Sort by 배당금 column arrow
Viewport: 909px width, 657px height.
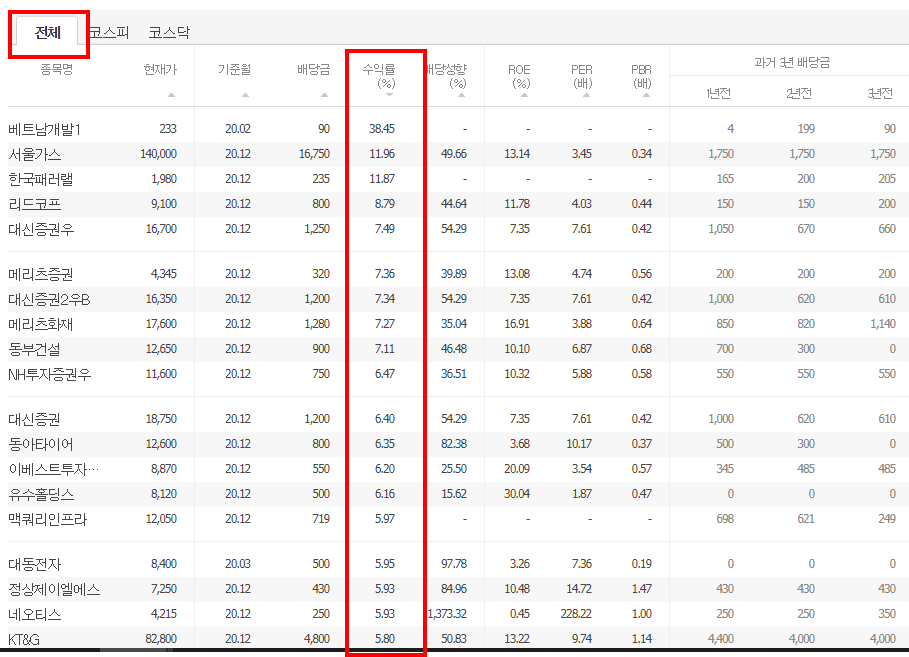pyautogui.click(x=324, y=95)
